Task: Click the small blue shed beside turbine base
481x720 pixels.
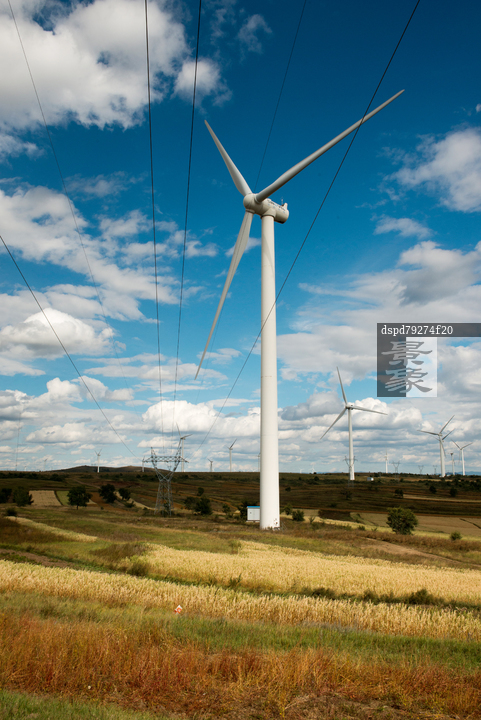Action: point(253,513)
